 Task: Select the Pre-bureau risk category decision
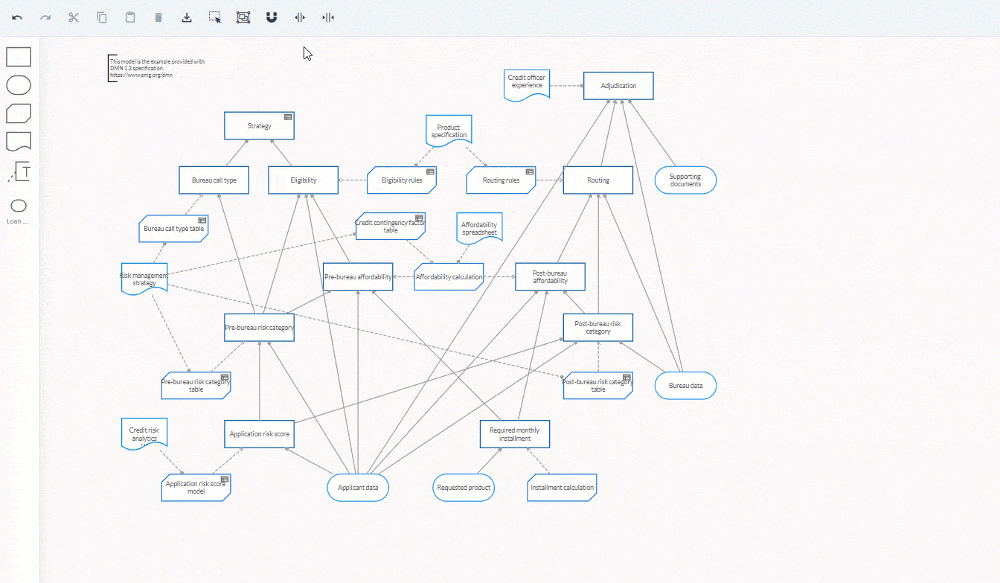coord(260,327)
